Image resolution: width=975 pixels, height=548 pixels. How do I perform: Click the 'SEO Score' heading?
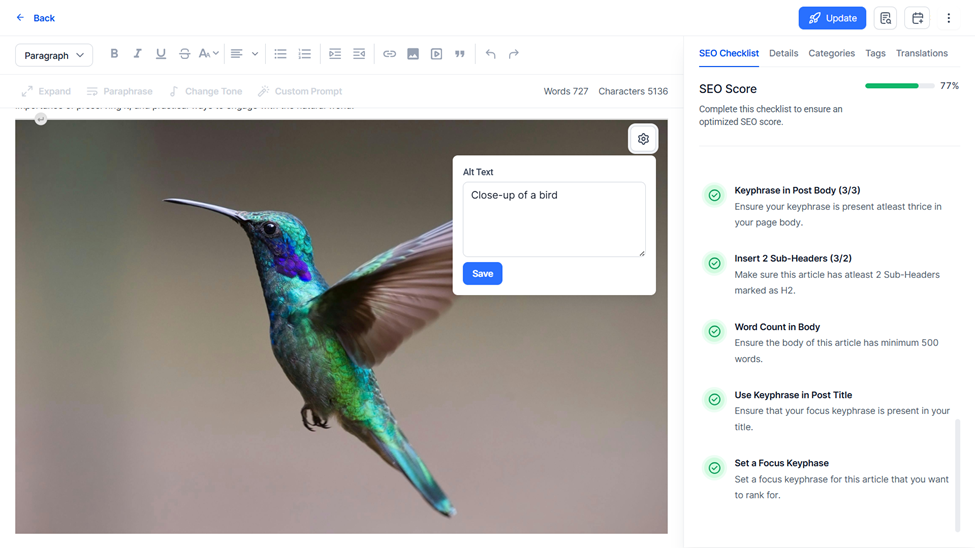click(x=728, y=89)
